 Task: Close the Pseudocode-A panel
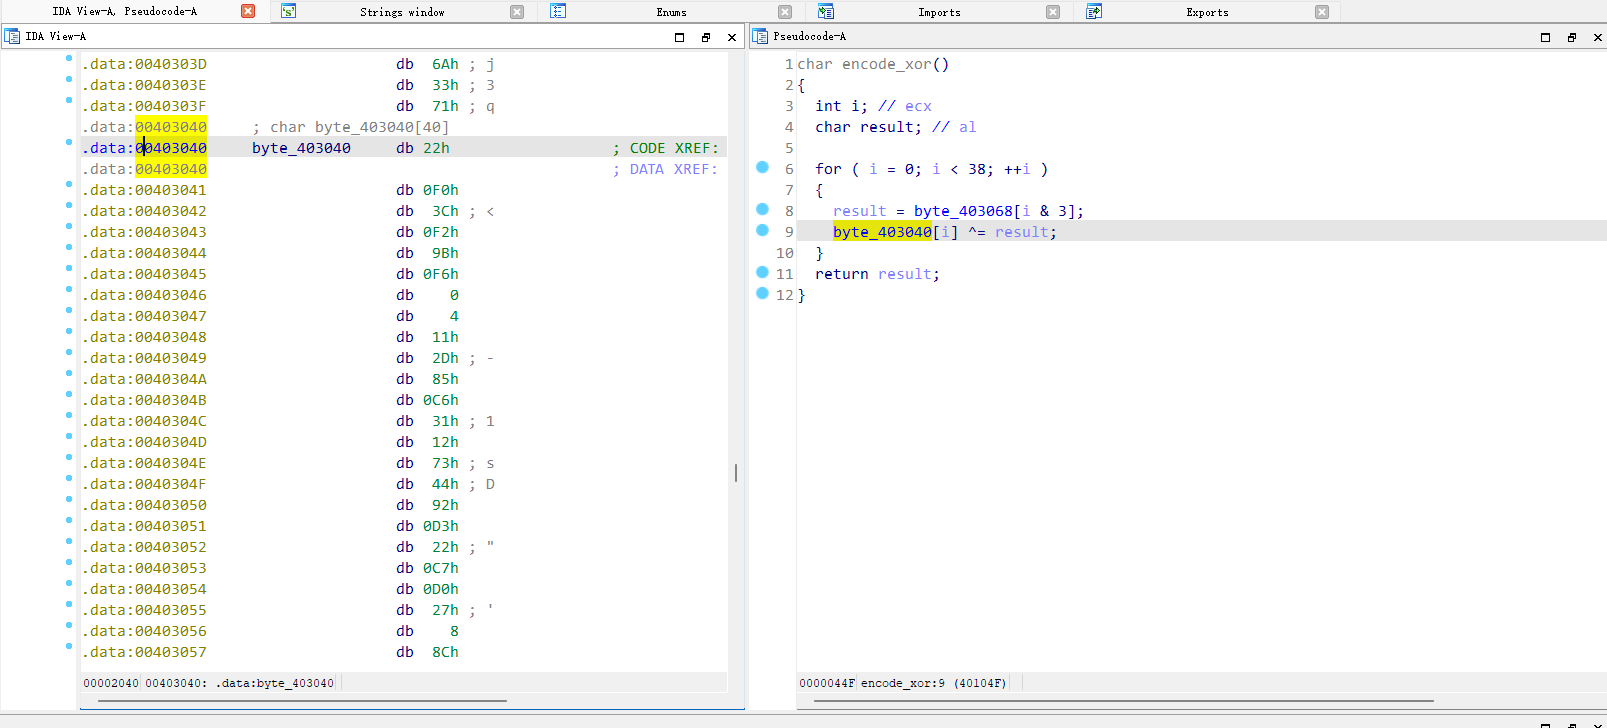tap(1598, 37)
